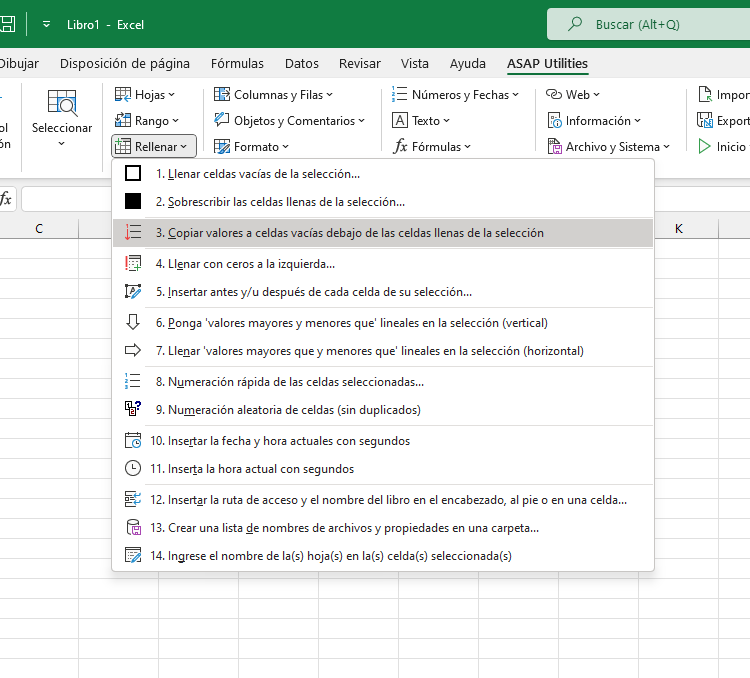Choose Insertar la fecha y hora actuales
Screen dimensions: 750x678
point(383,441)
